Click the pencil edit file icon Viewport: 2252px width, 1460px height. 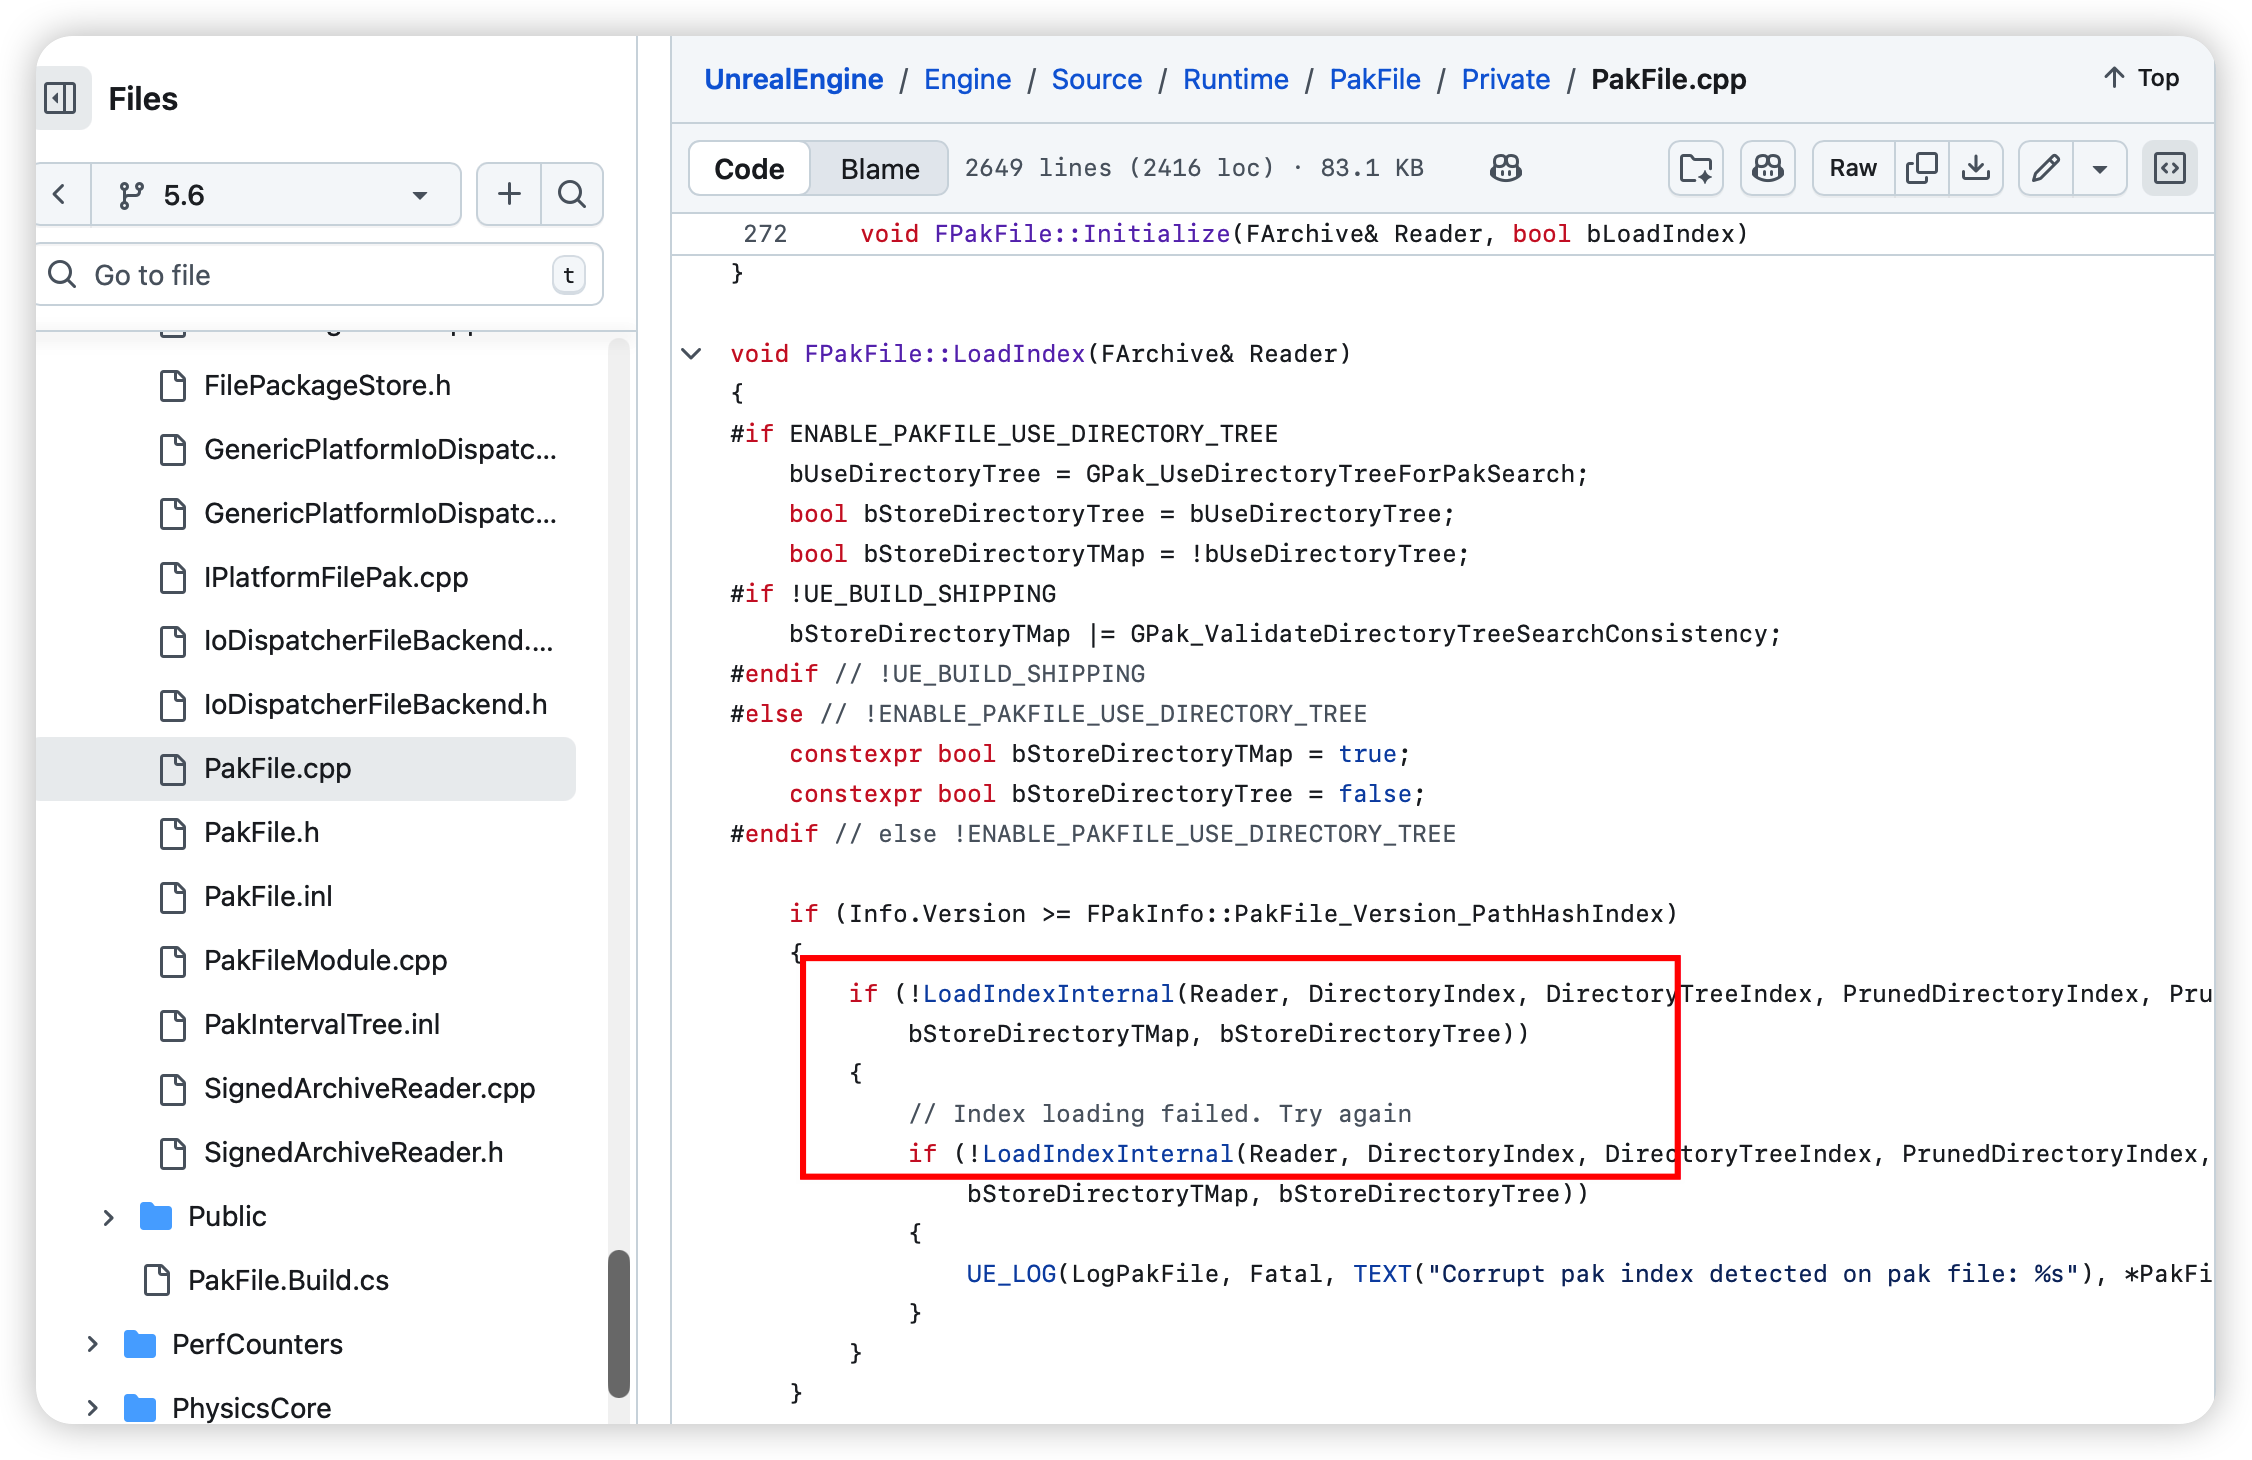[2045, 168]
